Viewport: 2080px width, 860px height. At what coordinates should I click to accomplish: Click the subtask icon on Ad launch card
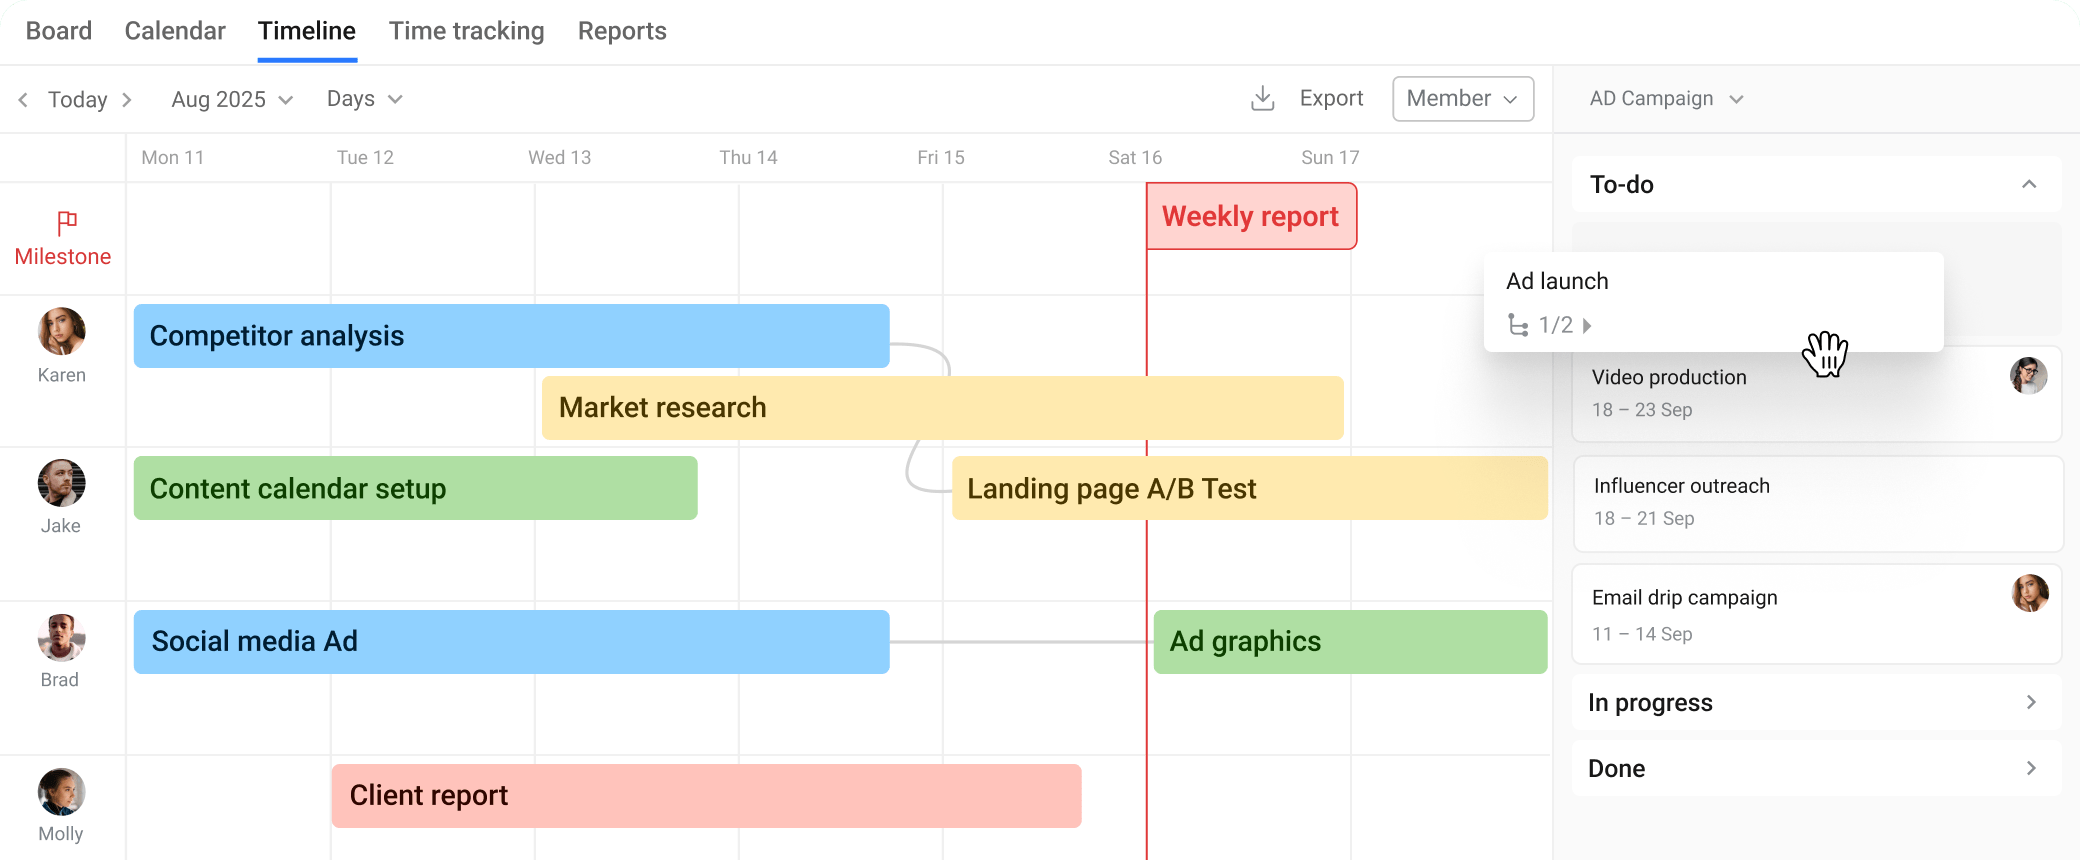(x=1518, y=325)
